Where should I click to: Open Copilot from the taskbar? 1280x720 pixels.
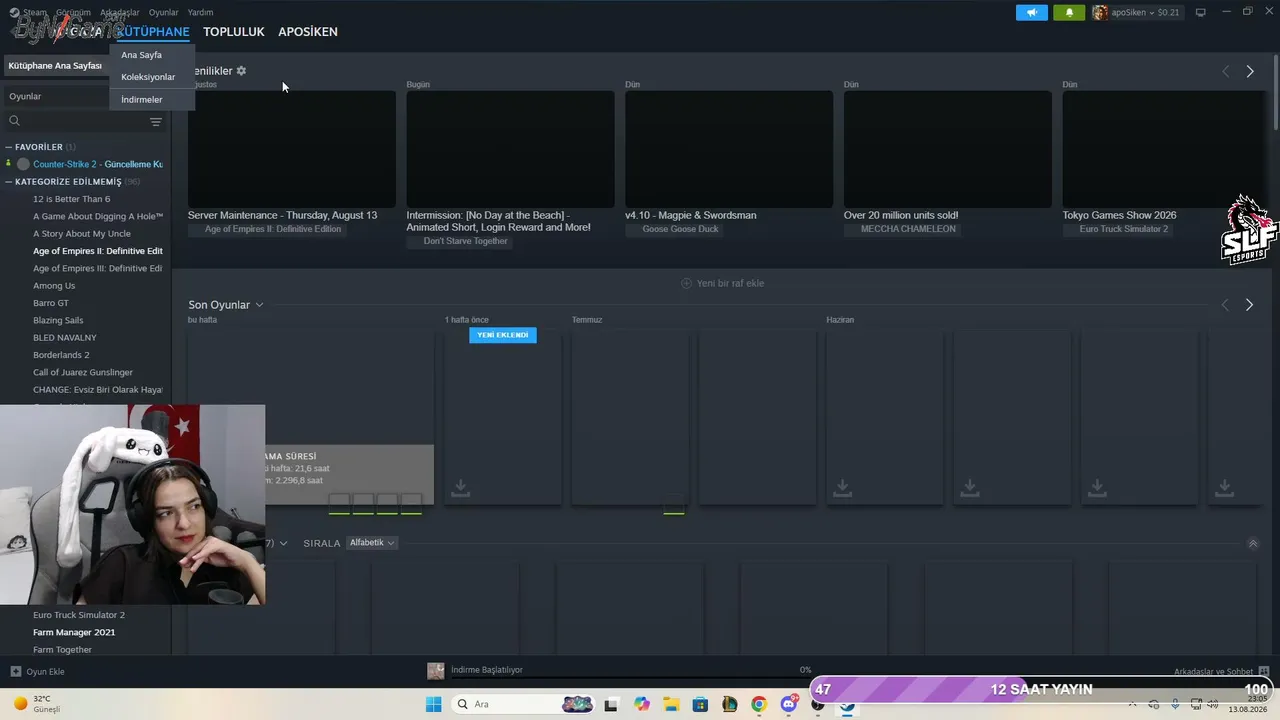click(x=642, y=704)
